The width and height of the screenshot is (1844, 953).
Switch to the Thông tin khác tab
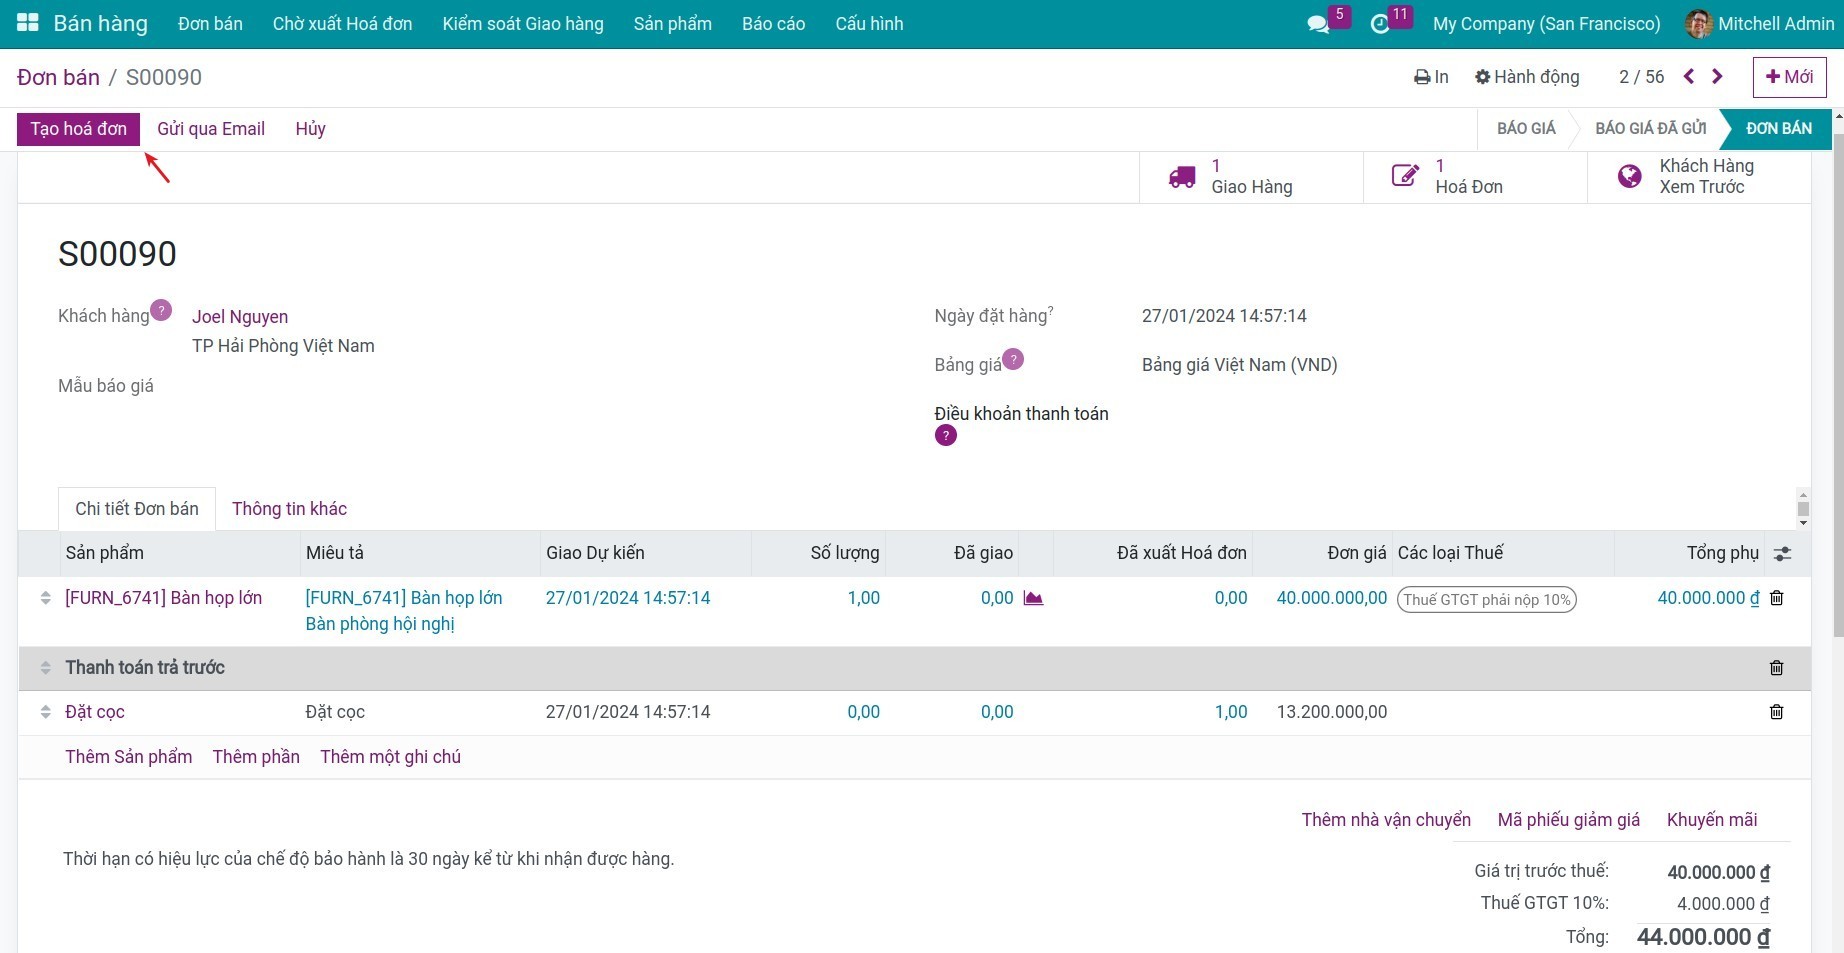[x=289, y=509]
